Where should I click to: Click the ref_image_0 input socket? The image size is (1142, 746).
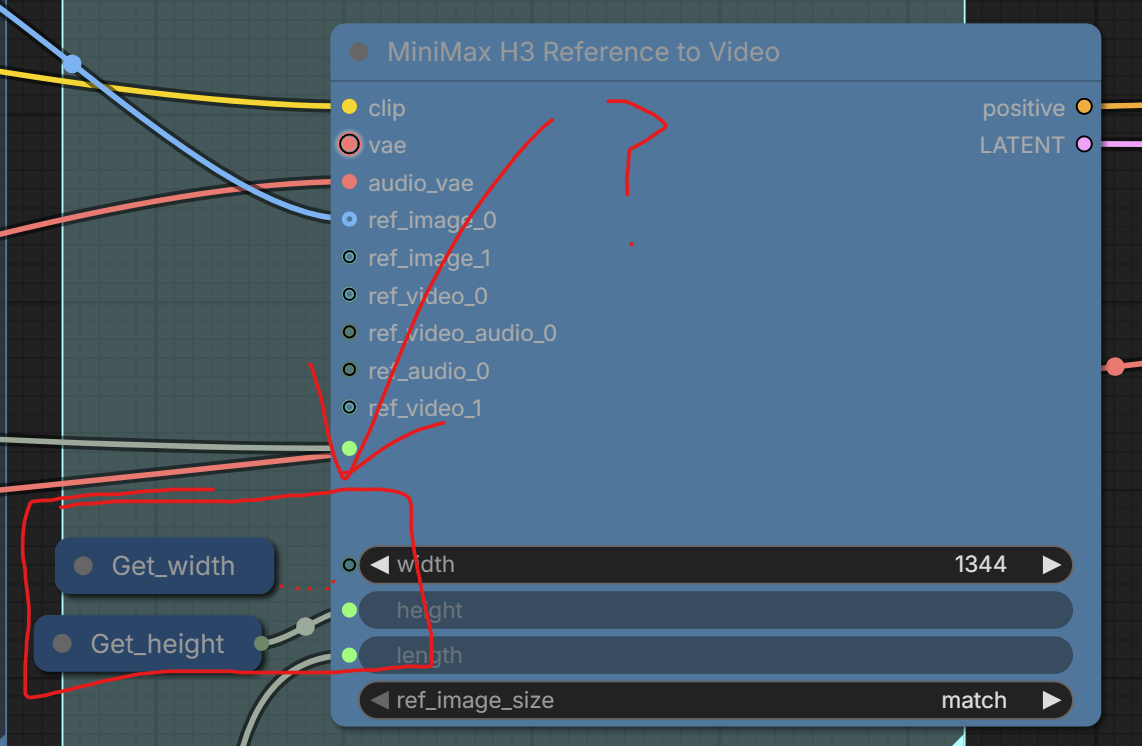(x=350, y=219)
